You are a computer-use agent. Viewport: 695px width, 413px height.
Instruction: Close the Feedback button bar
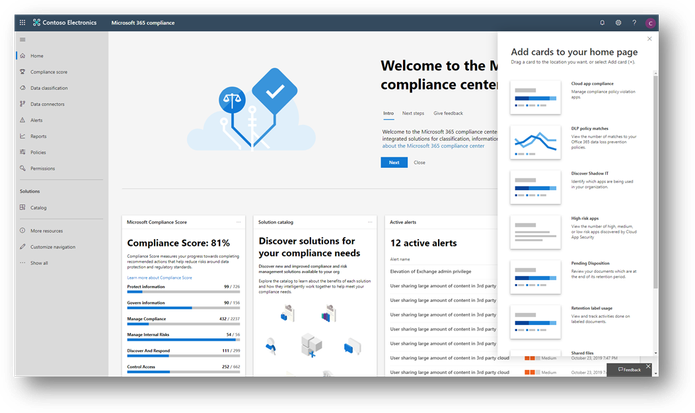pyautogui.click(x=648, y=366)
